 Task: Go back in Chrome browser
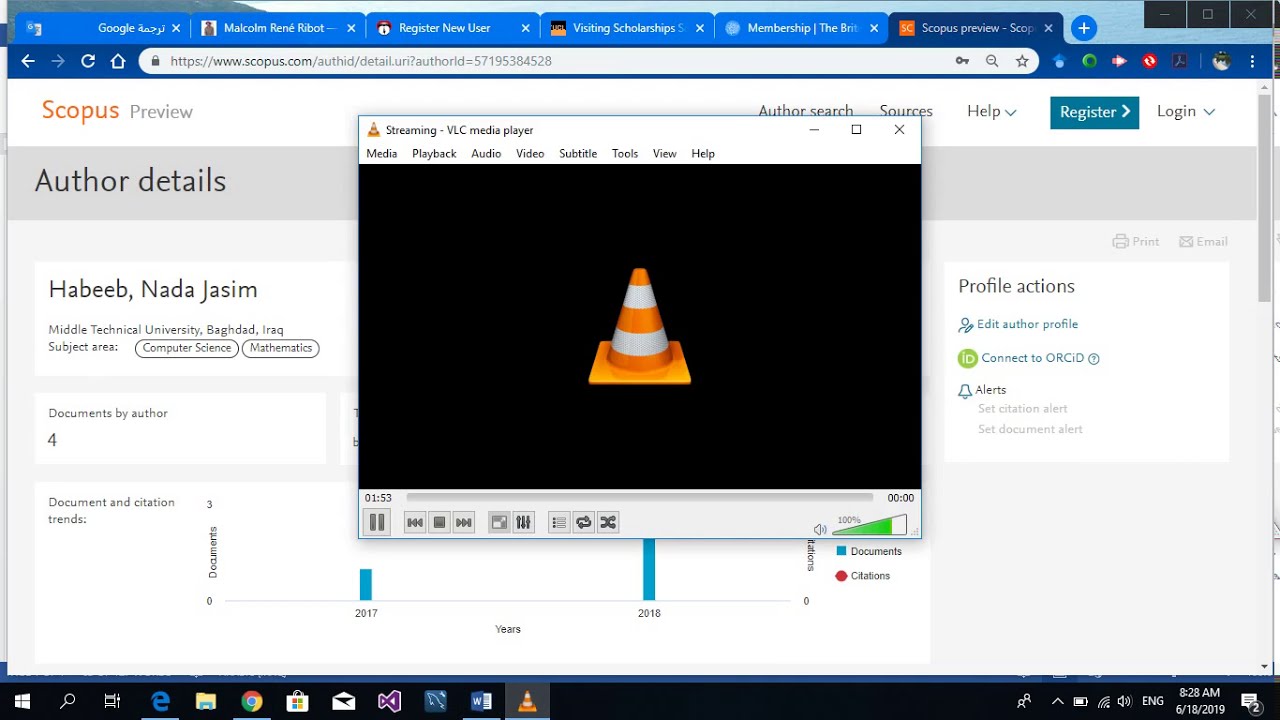tap(28, 61)
